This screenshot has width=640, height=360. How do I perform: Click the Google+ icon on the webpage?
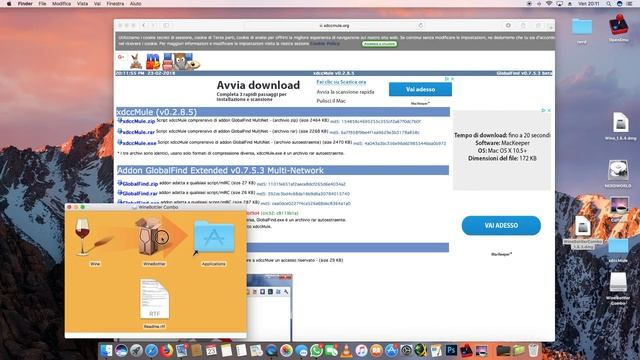point(121,57)
